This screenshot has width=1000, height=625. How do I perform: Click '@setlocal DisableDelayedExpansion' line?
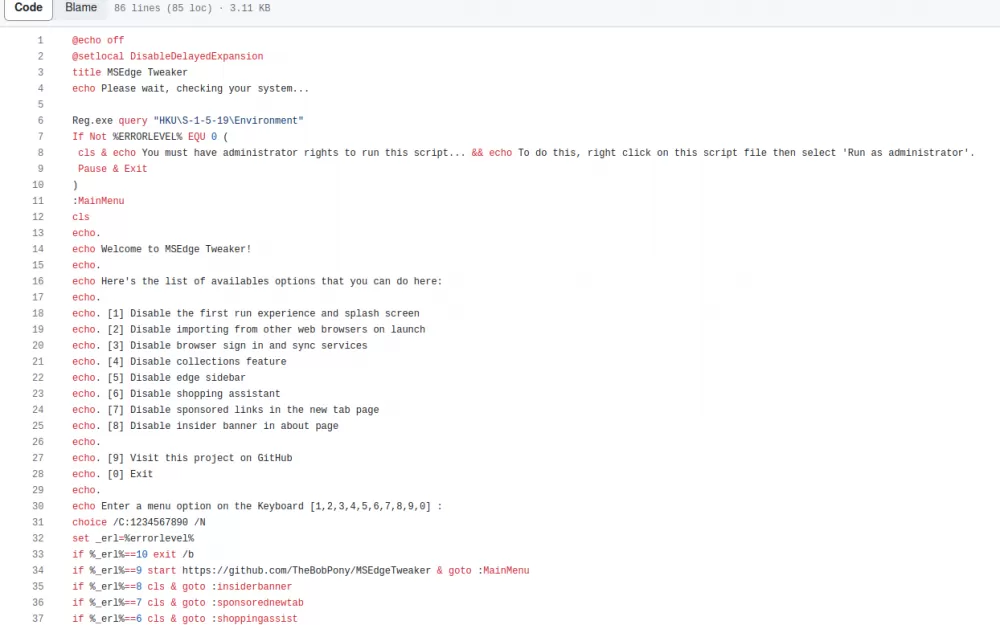[x=168, y=56]
